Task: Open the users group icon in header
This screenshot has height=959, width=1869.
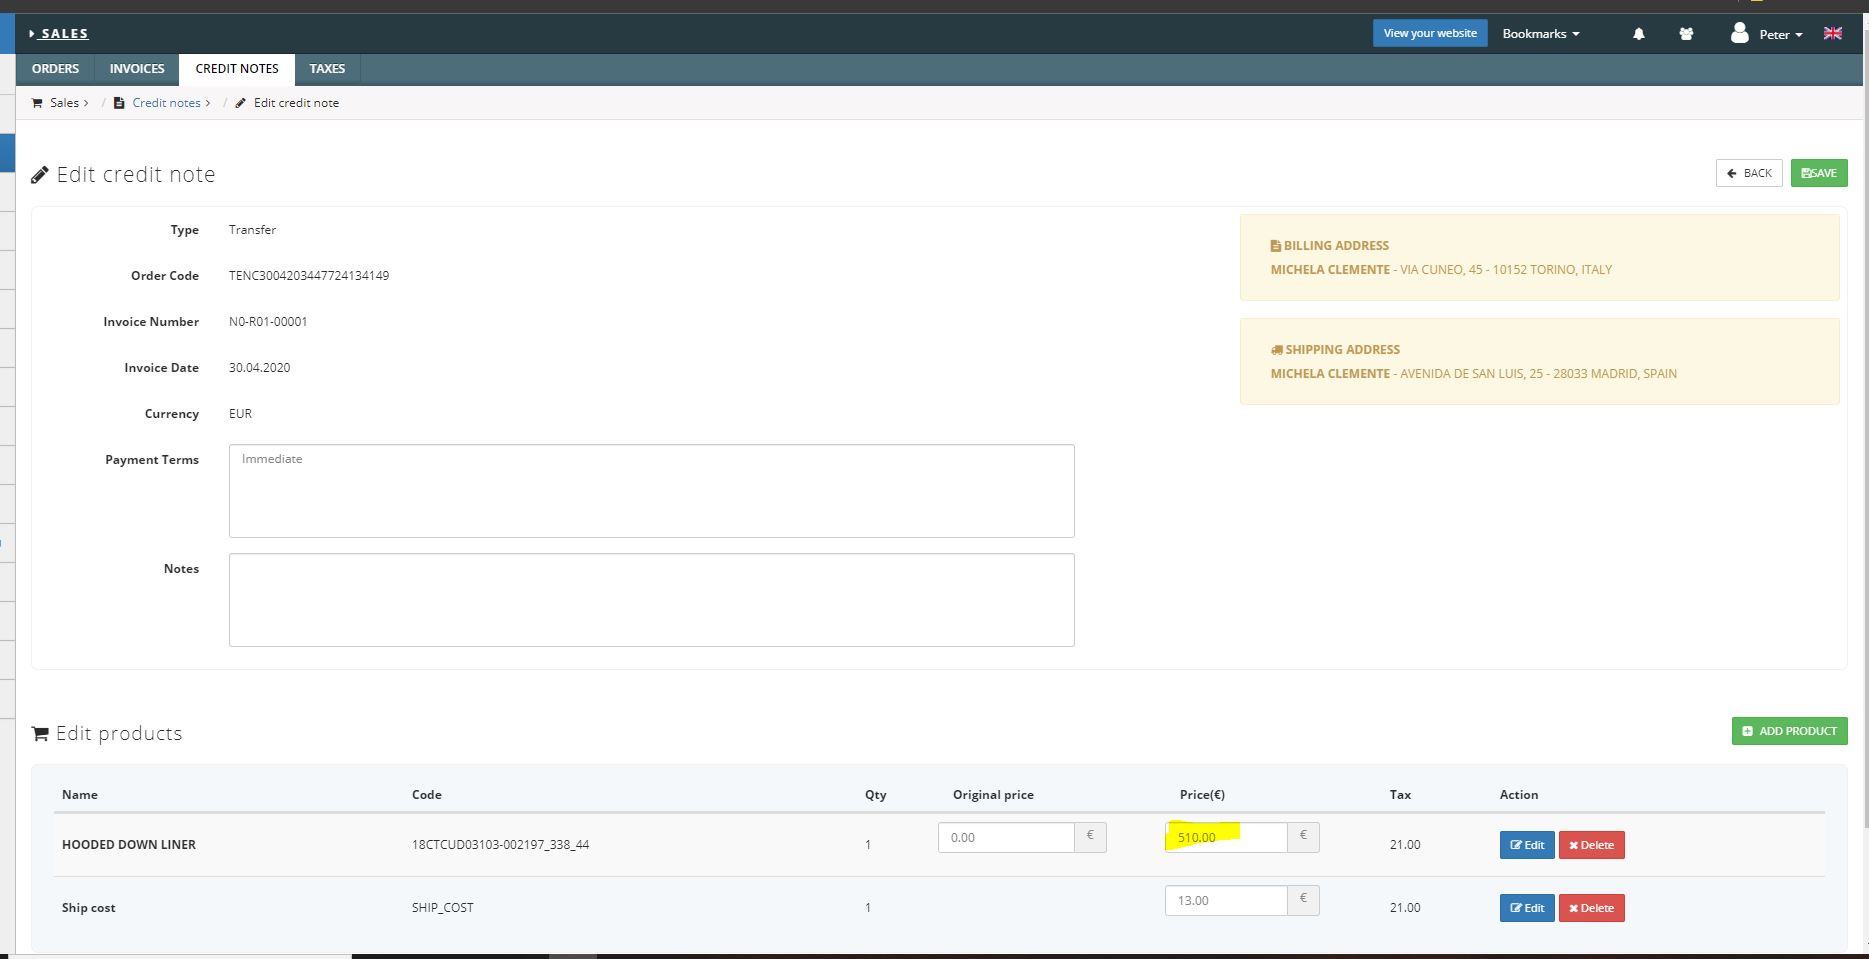Action: click(x=1686, y=34)
